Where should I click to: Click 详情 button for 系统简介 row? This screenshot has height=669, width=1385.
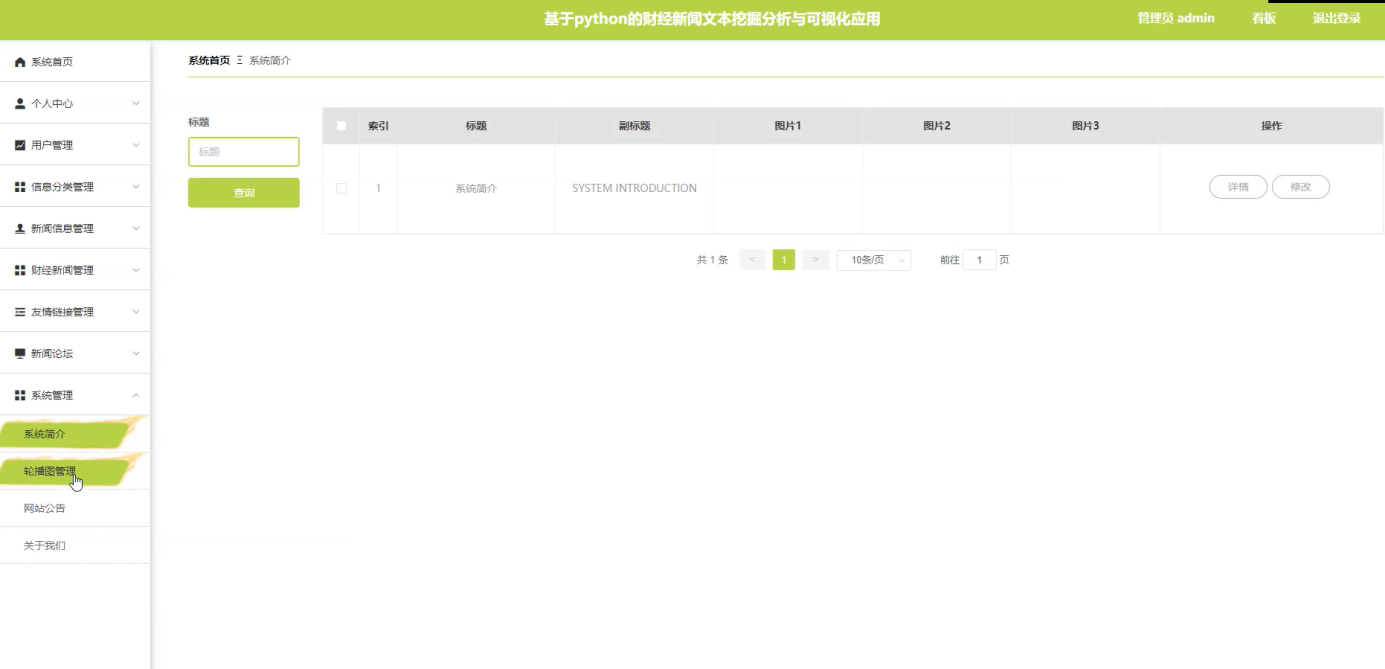coord(1238,187)
